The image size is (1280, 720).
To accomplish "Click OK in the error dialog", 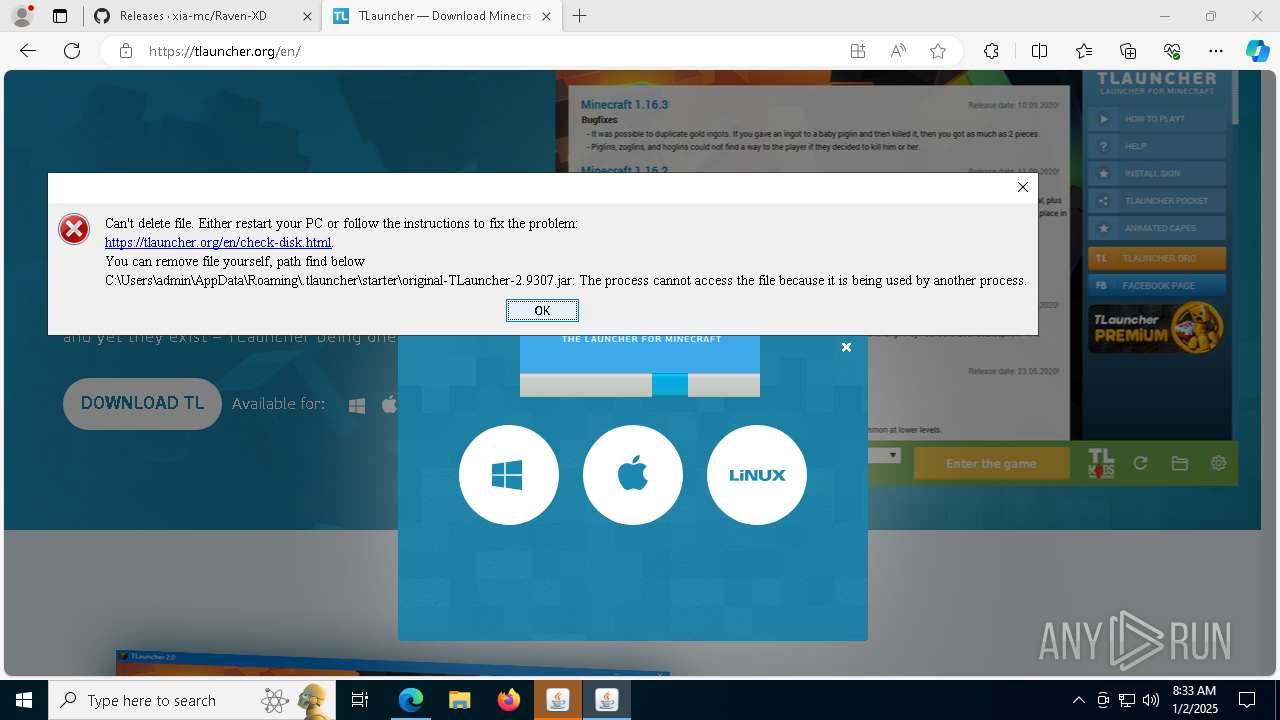I will click(x=542, y=310).
